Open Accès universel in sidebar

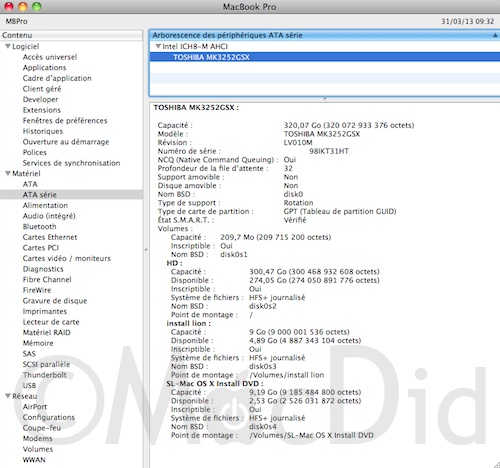click(x=50, y=57)
